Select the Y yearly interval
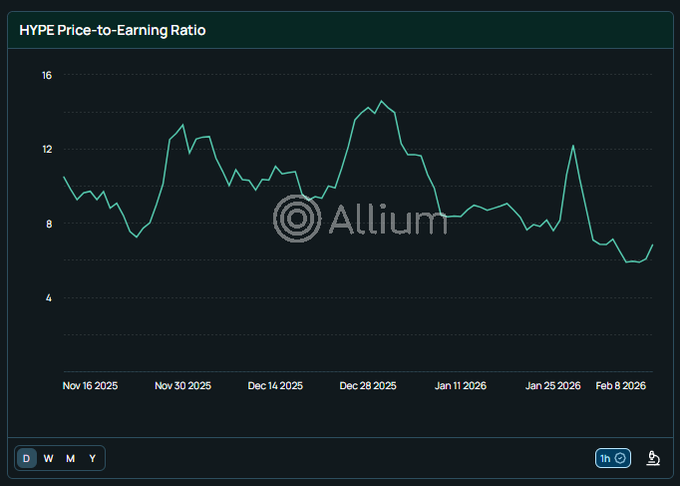Screen dimensions: 680x486 [x=92, y=458]
